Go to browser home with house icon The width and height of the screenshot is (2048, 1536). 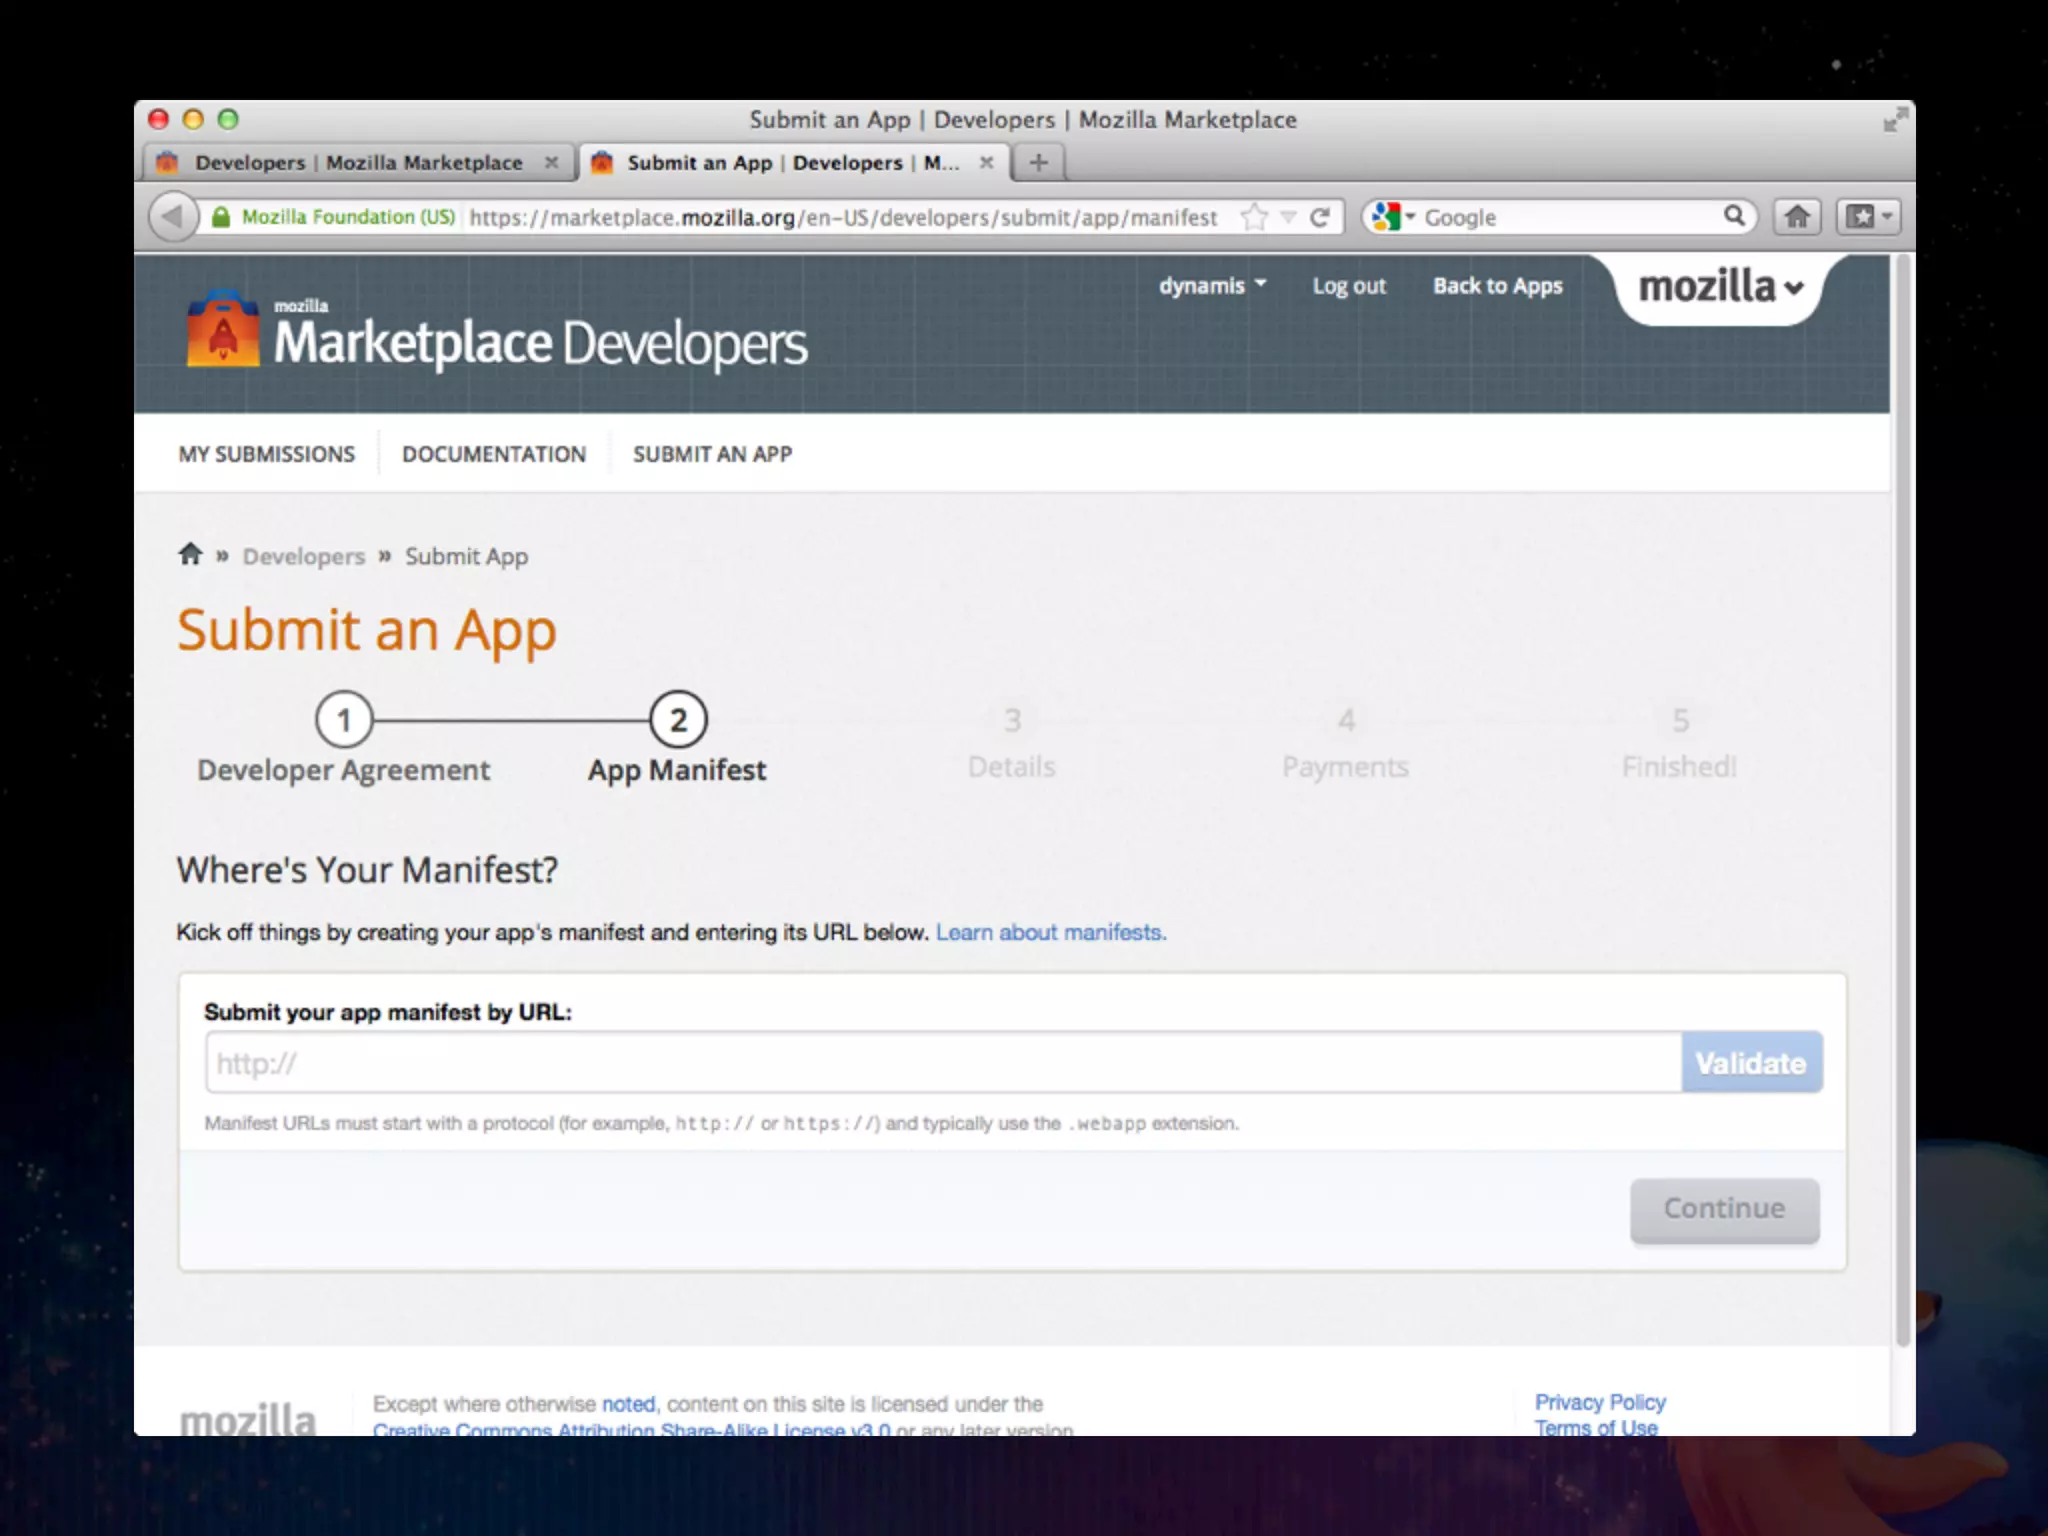coord(1797,217)
